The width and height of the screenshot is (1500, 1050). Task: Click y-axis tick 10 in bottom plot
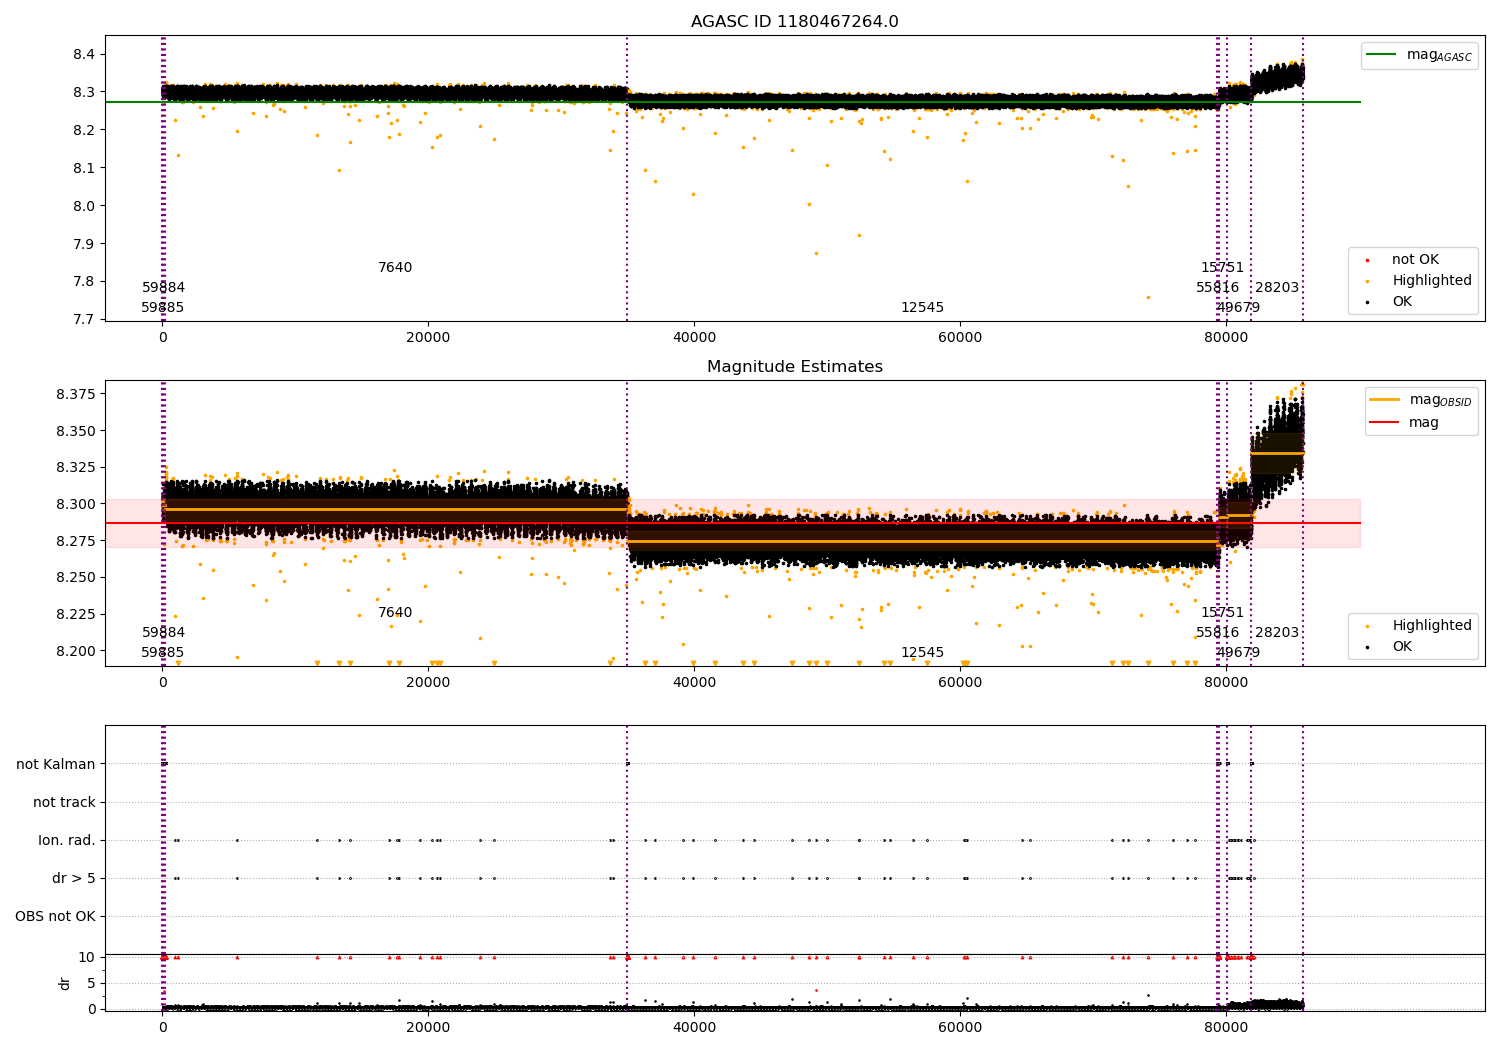(88, 957)
